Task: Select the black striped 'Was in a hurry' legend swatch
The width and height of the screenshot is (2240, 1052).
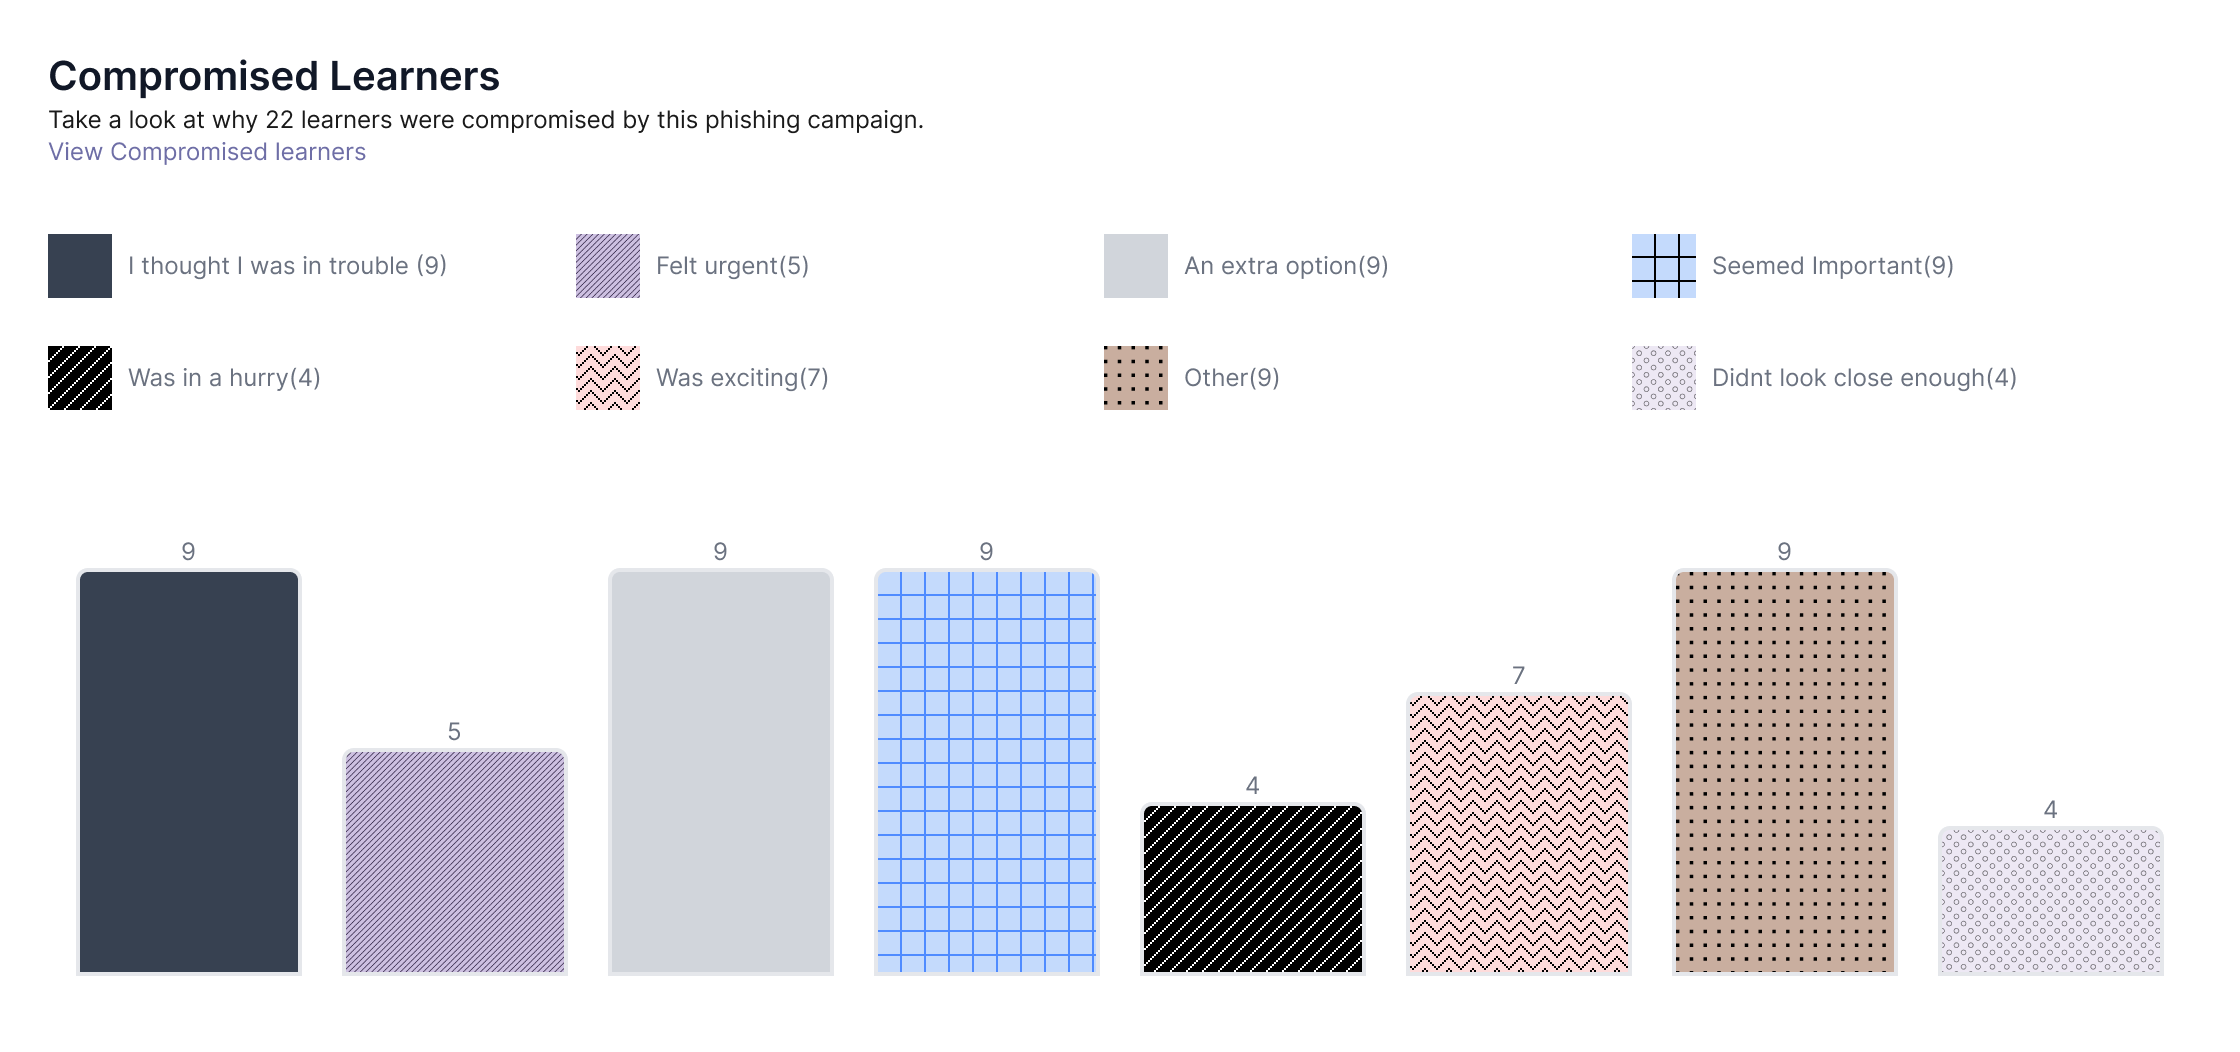Action: point(80,378)
